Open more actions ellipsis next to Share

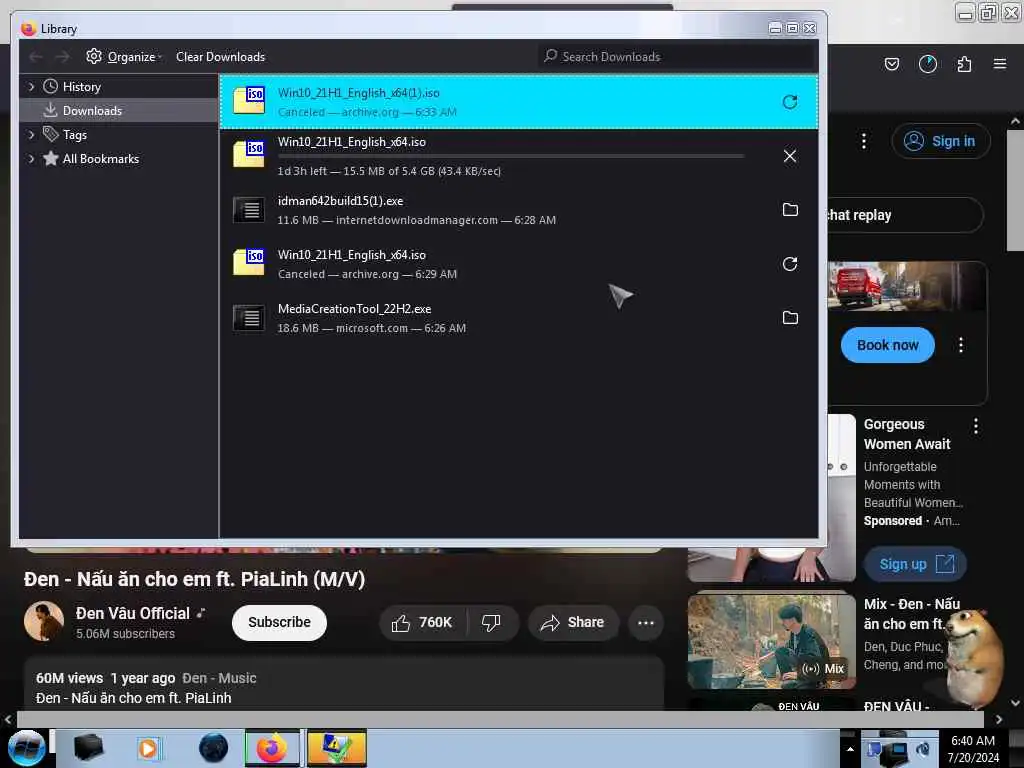point(645,623)
